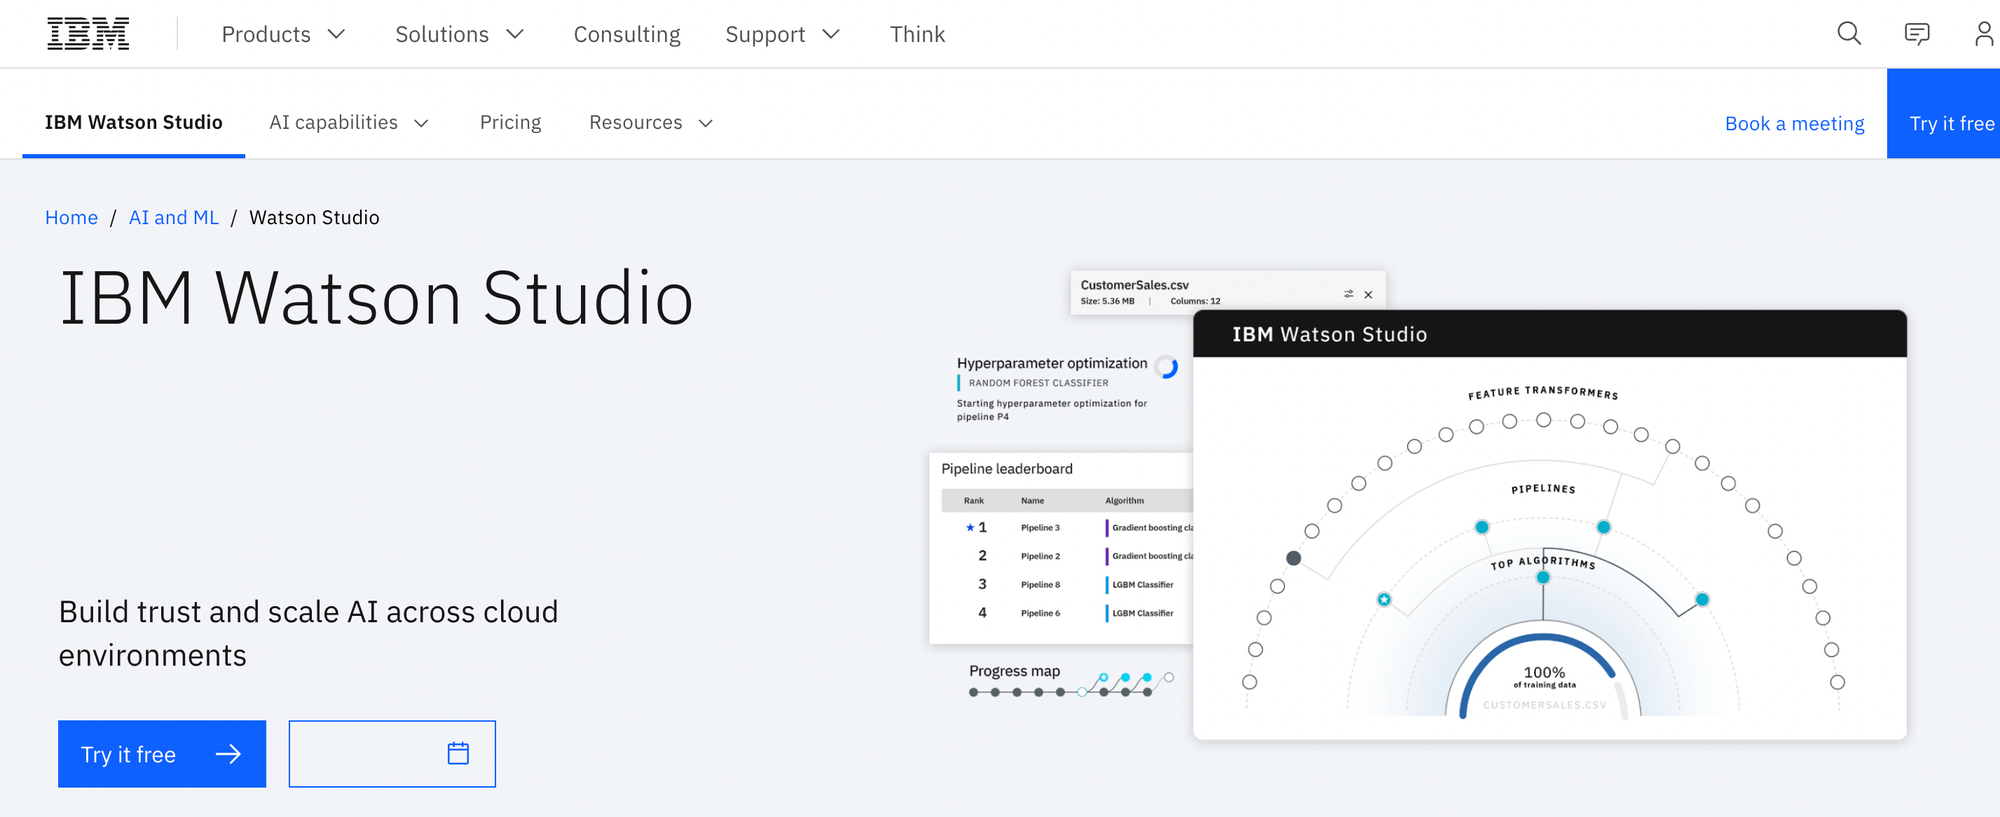The height and width of the screenshot is (817, 2000).
Task: Click the Progress map timeline dots
Action: click(1070, 685)
